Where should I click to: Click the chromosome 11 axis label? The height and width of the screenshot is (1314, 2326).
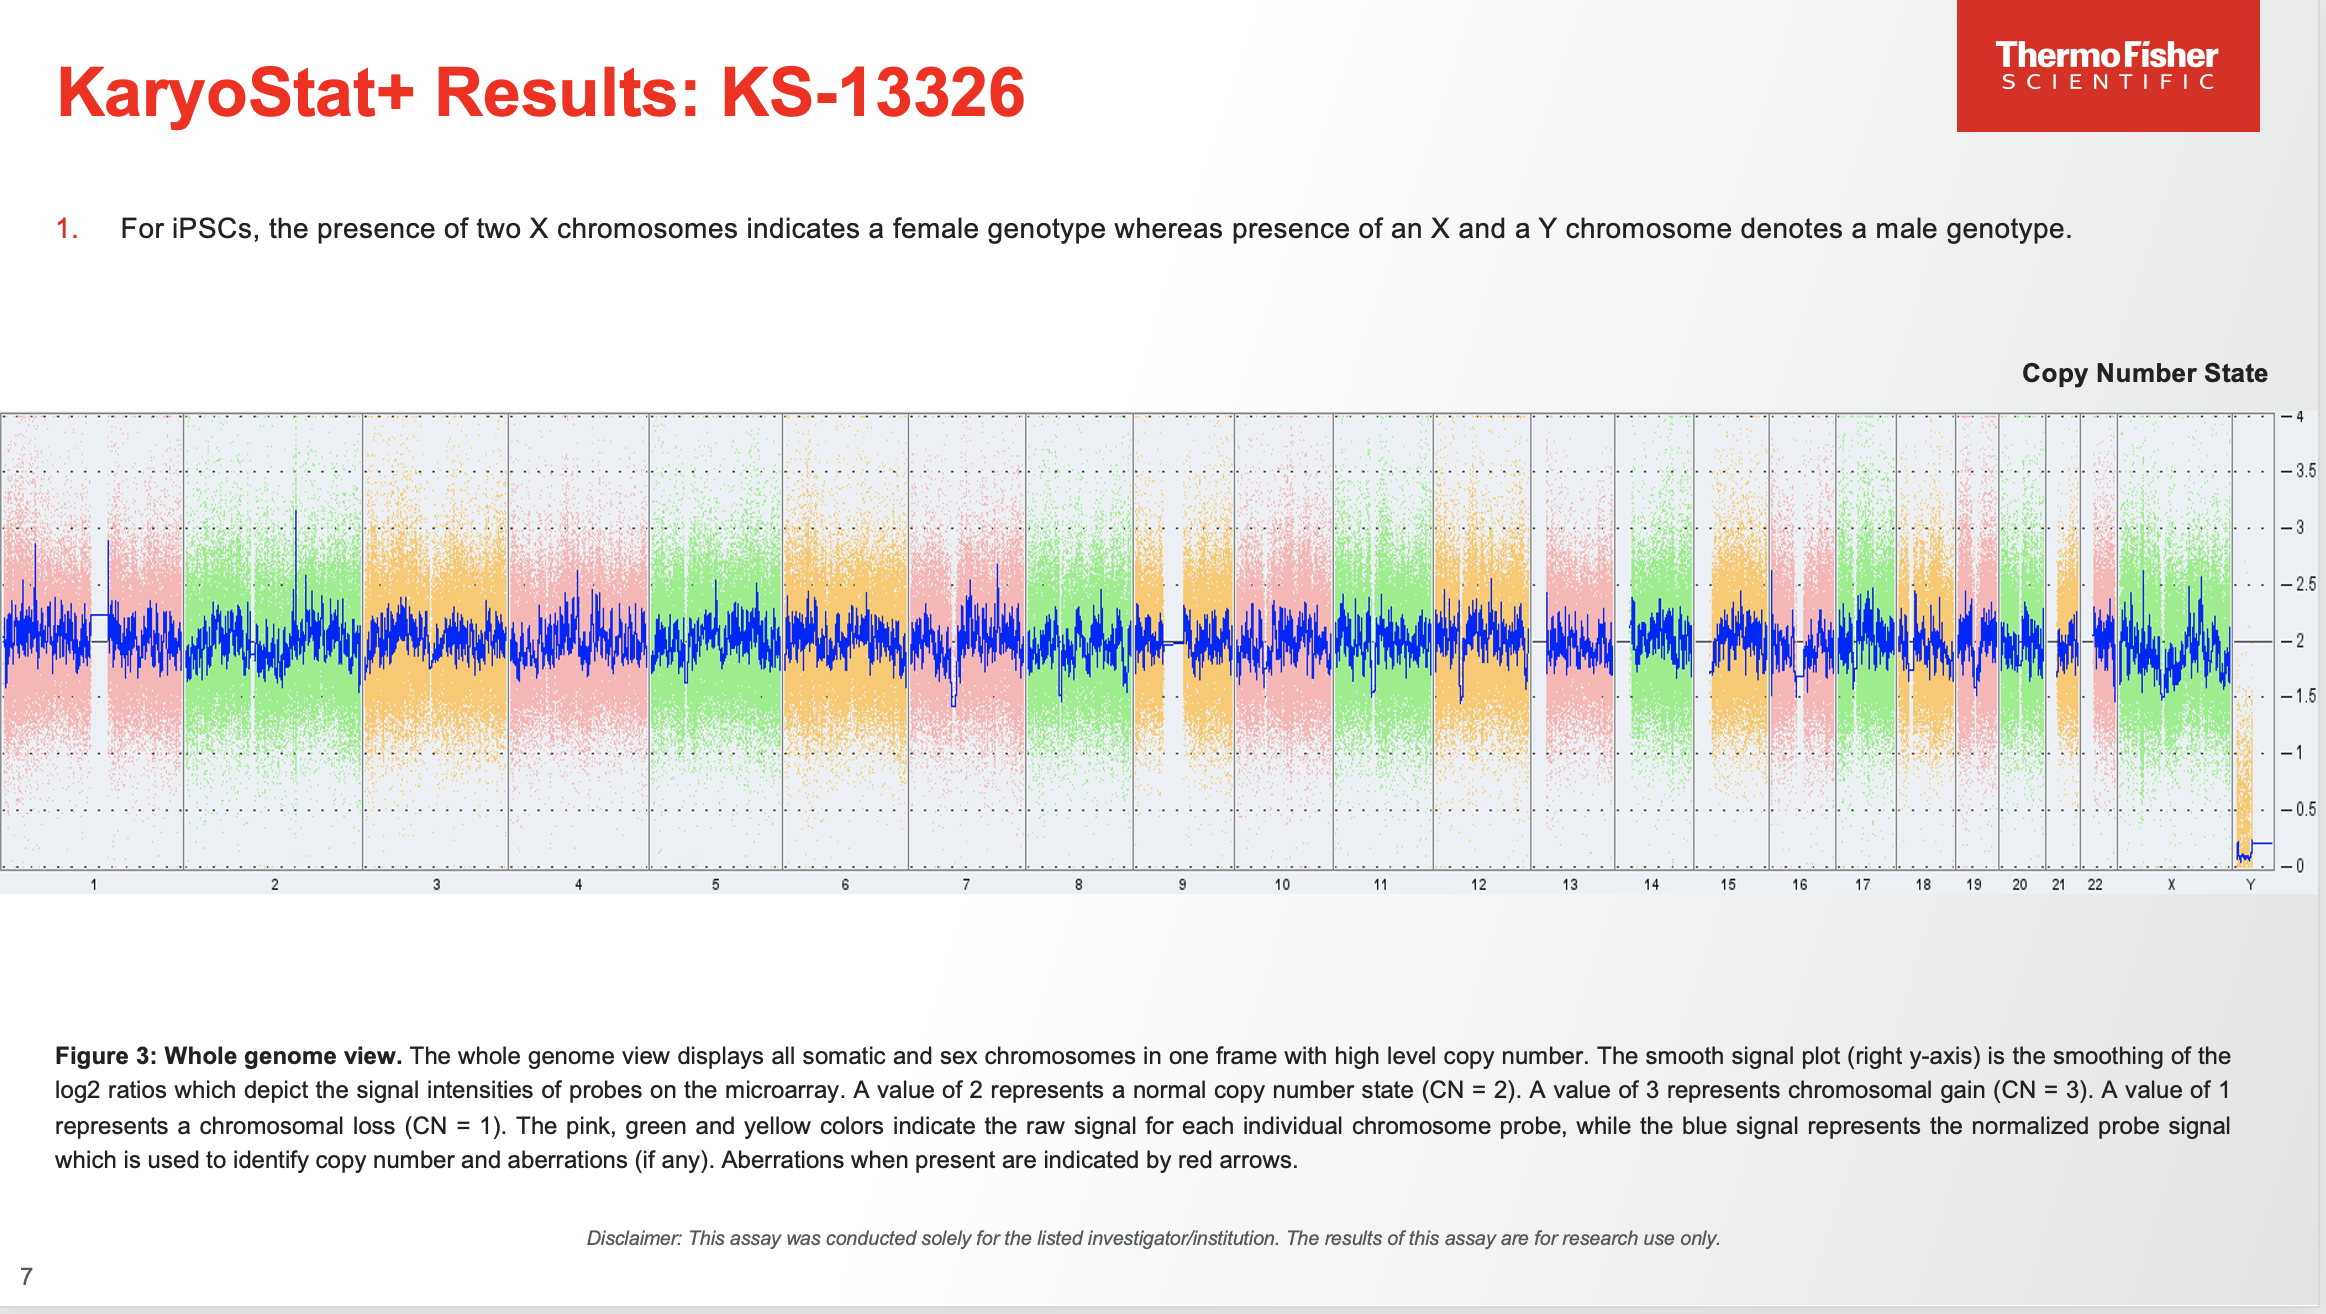point(1380,885)
